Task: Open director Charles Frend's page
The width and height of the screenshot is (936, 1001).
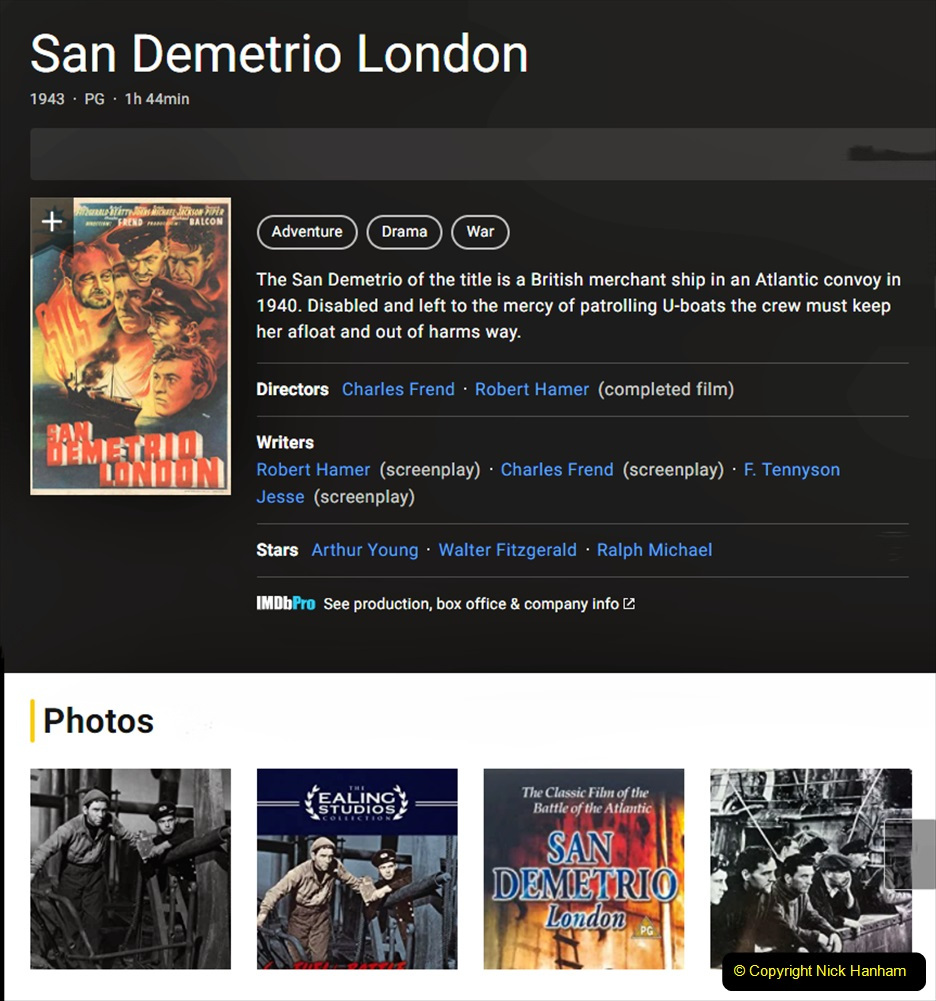Action: 398,390
